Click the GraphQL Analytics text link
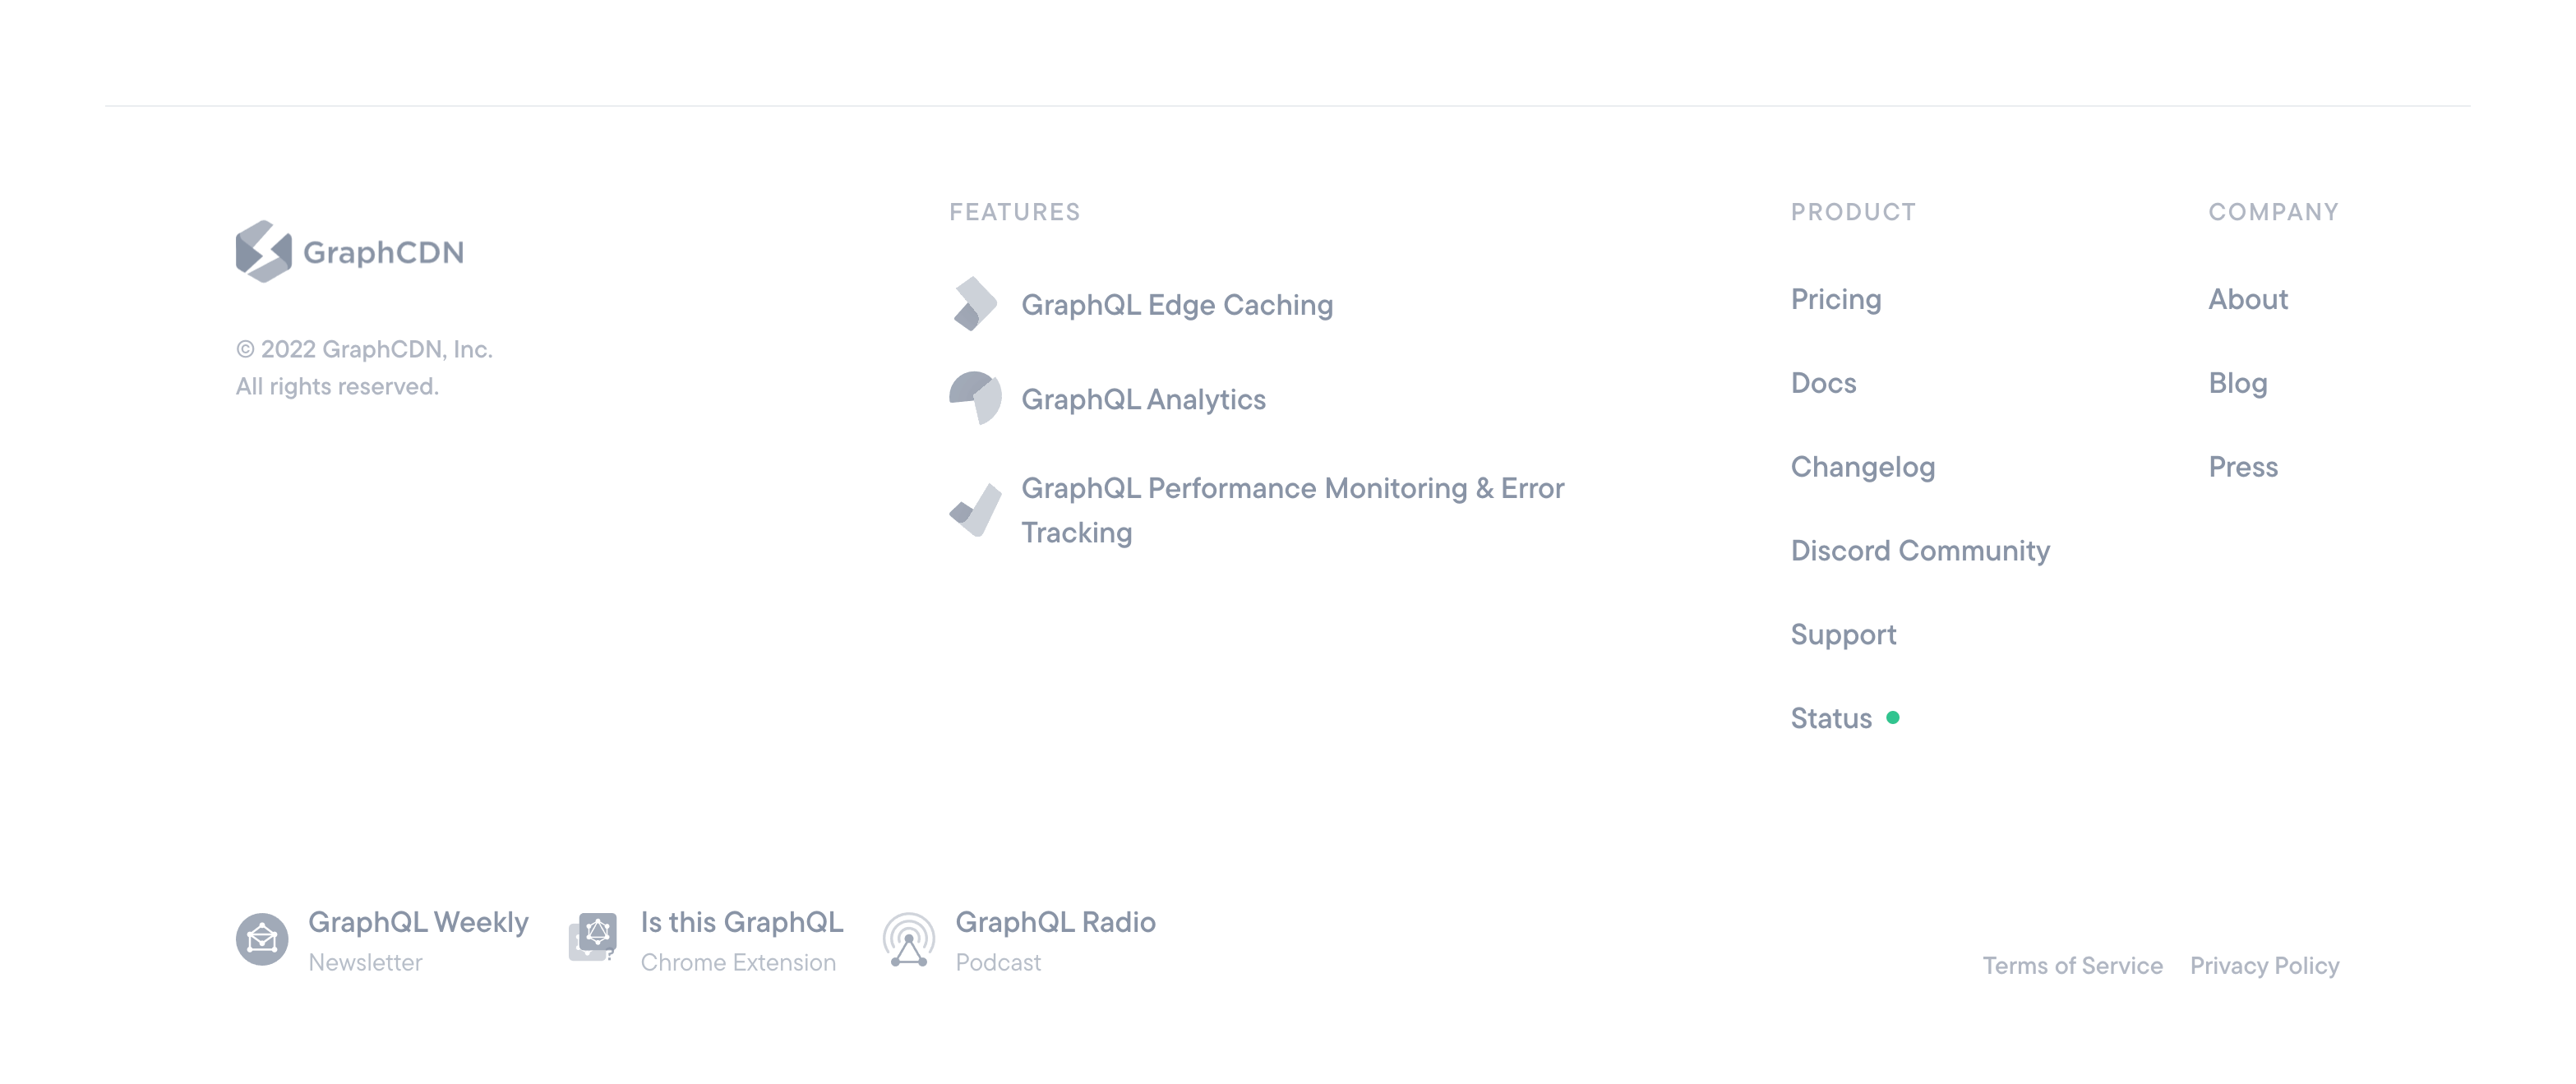The width and height of the screenshot is (2576, 1084). [x=1143, y=399]
